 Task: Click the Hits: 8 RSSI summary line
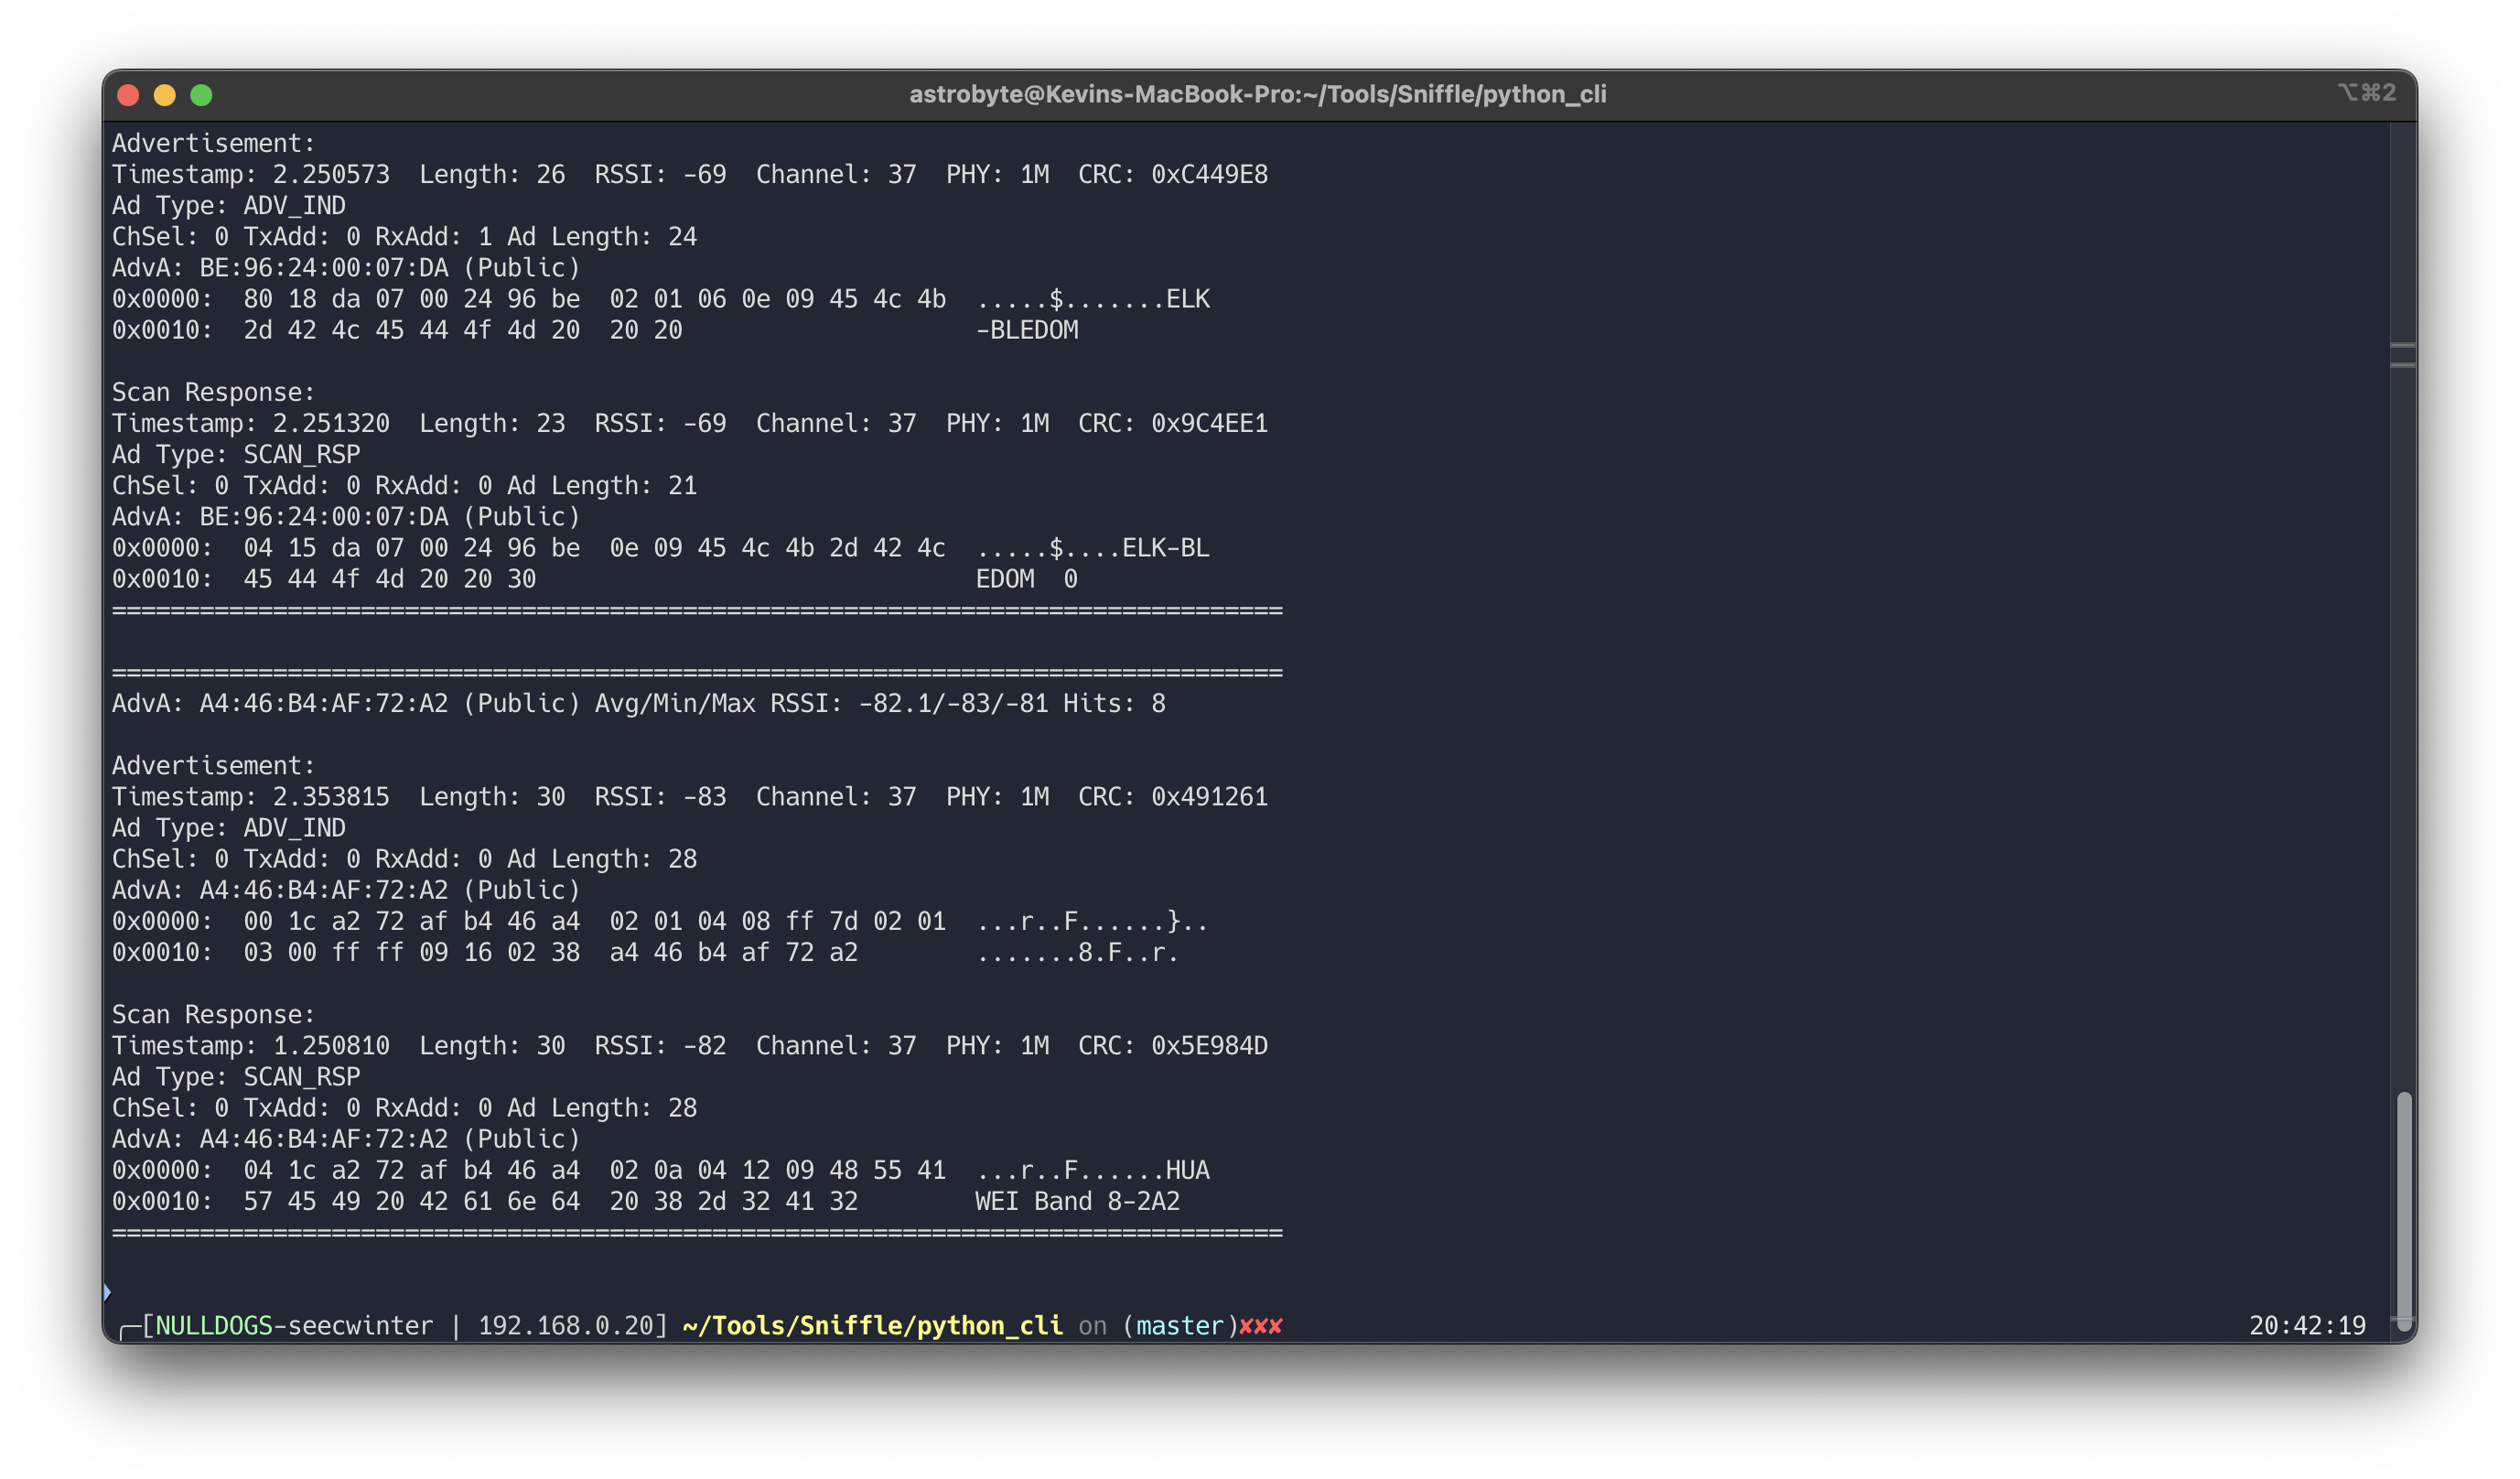point(1114,704)
